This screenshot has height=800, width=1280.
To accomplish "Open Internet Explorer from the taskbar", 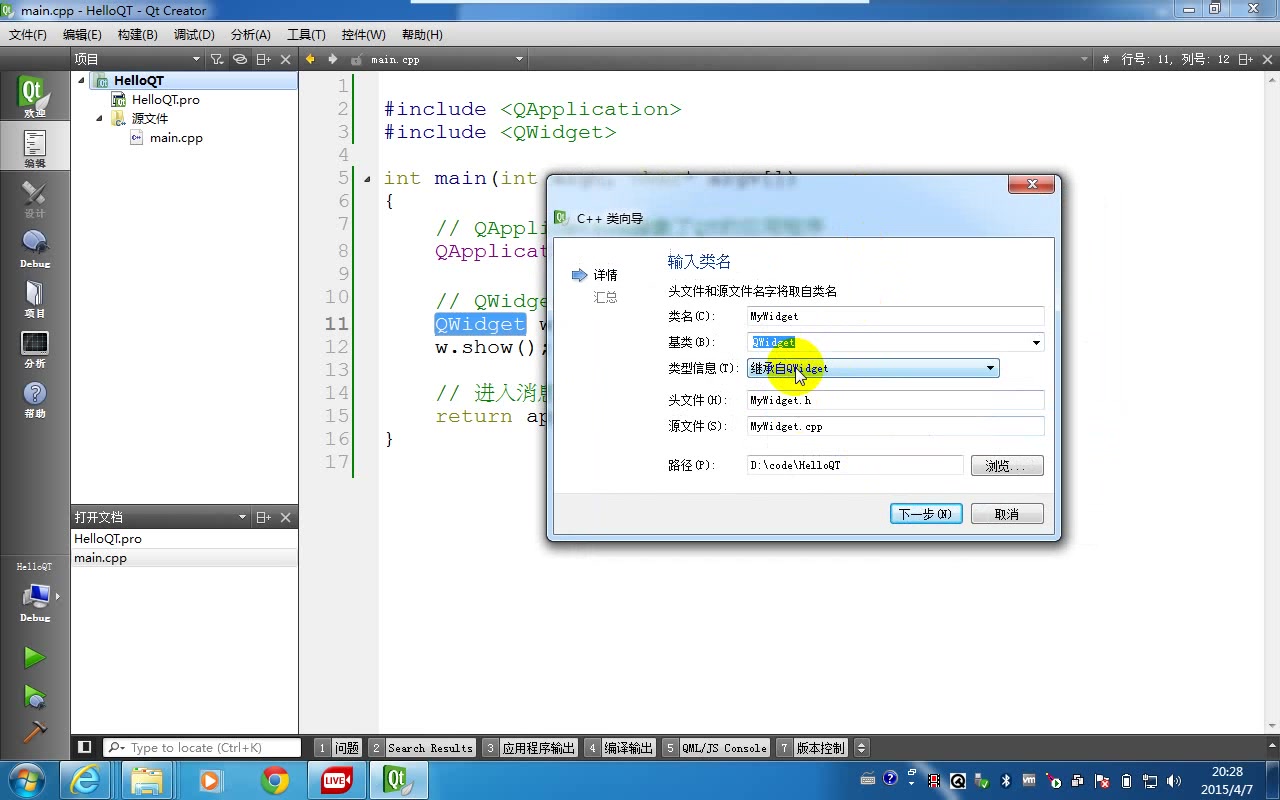I will pyautogui.click(x=86, y=780).
